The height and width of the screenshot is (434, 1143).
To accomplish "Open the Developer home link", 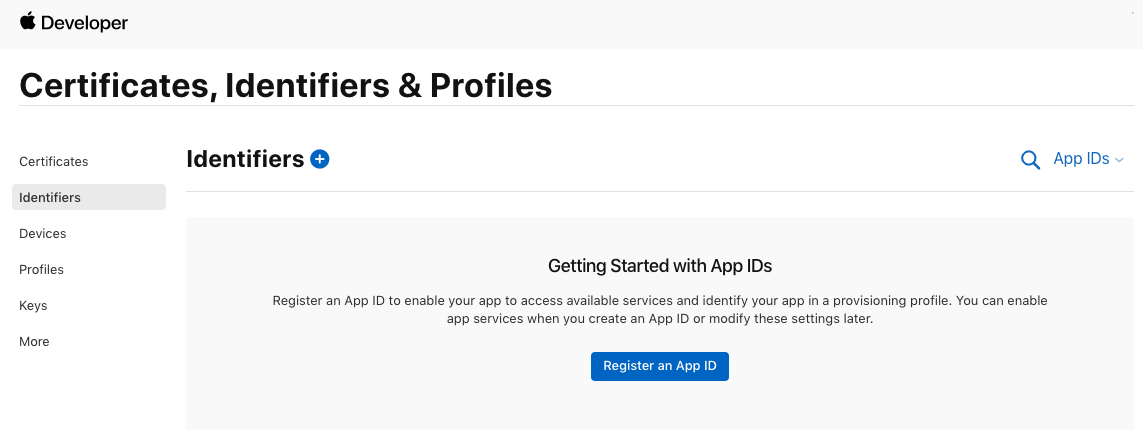I will pyautogui.click(x=84, y=23).
